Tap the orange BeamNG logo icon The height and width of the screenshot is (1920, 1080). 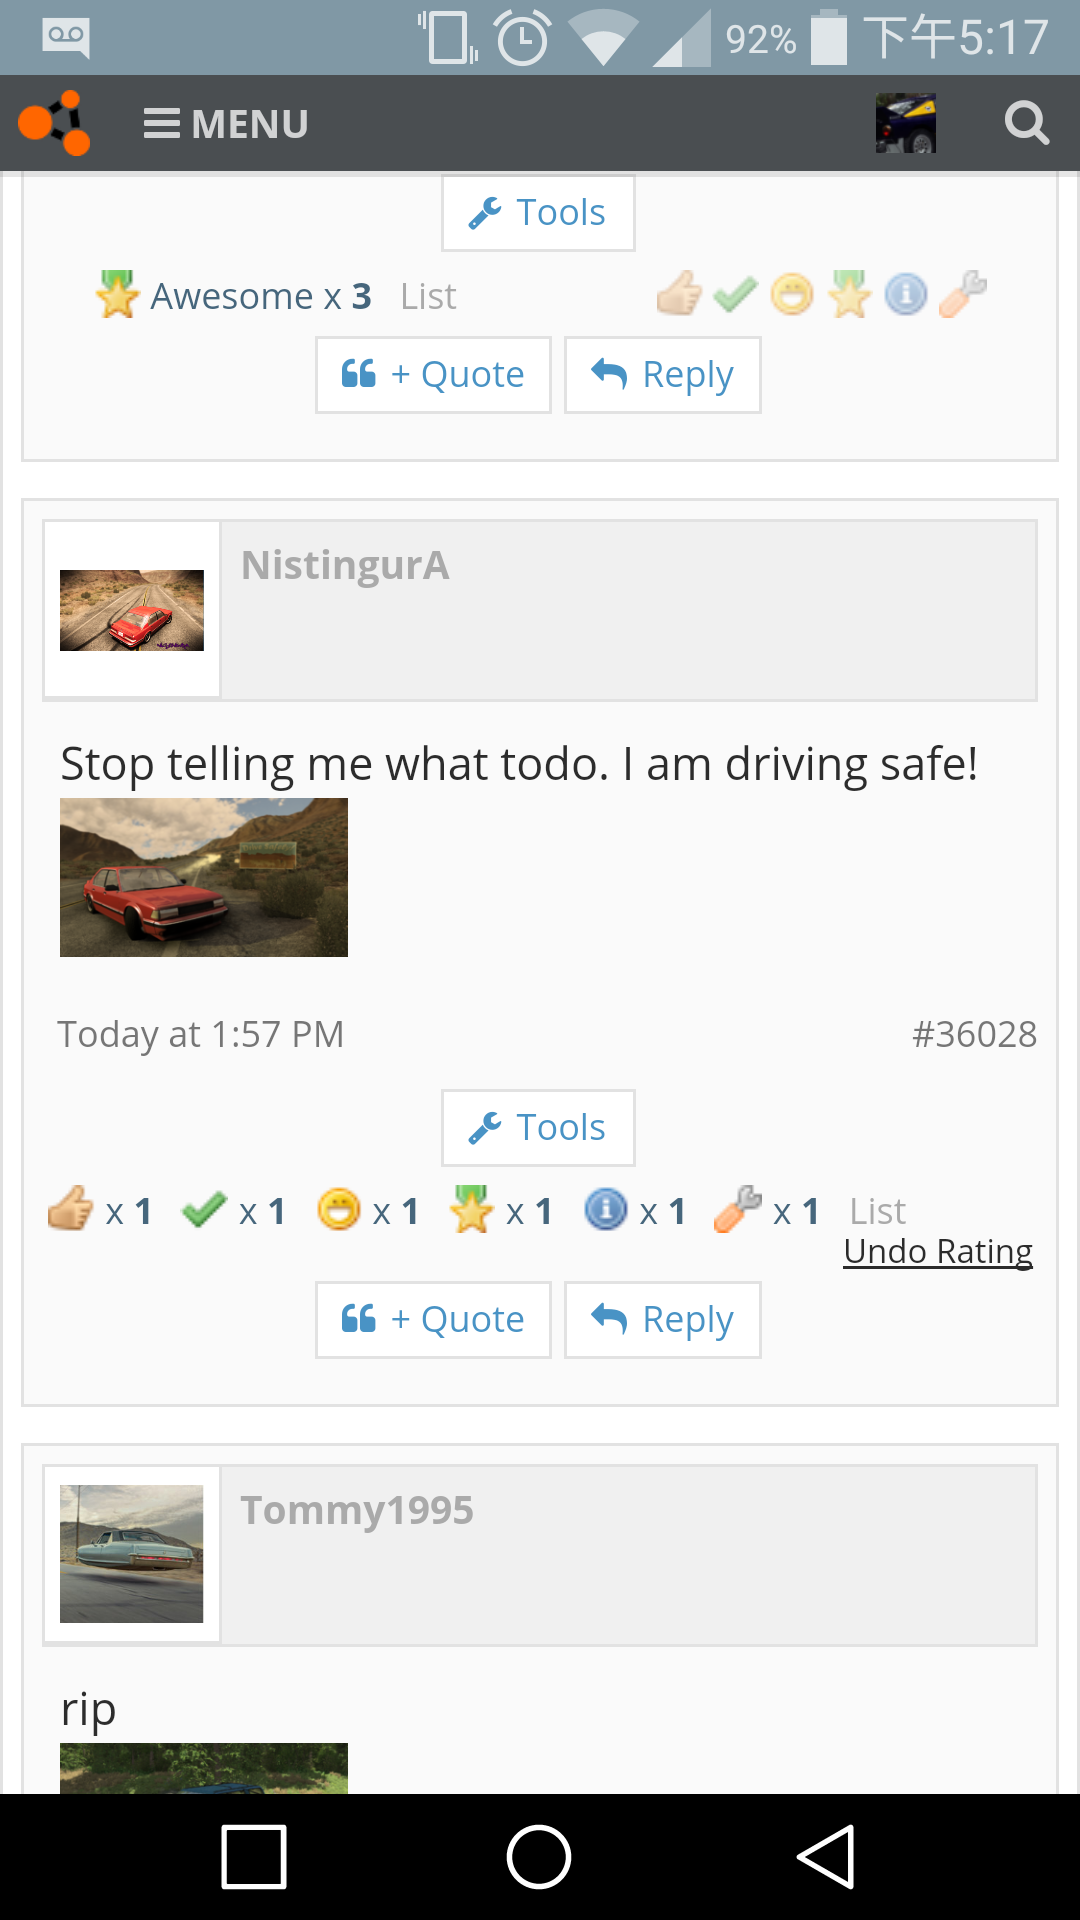[54, 123]
